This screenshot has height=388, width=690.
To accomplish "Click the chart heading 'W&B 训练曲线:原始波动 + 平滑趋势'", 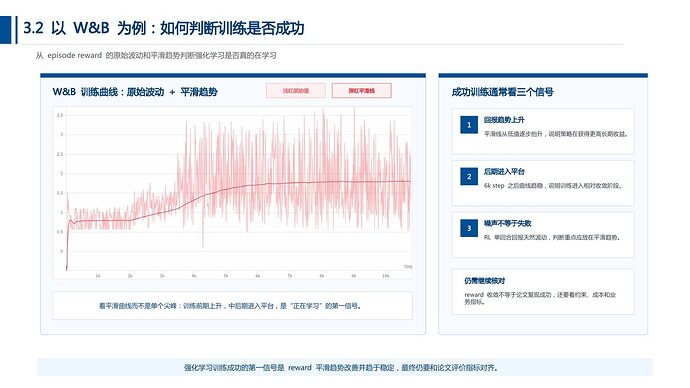I will coord(135,92).
